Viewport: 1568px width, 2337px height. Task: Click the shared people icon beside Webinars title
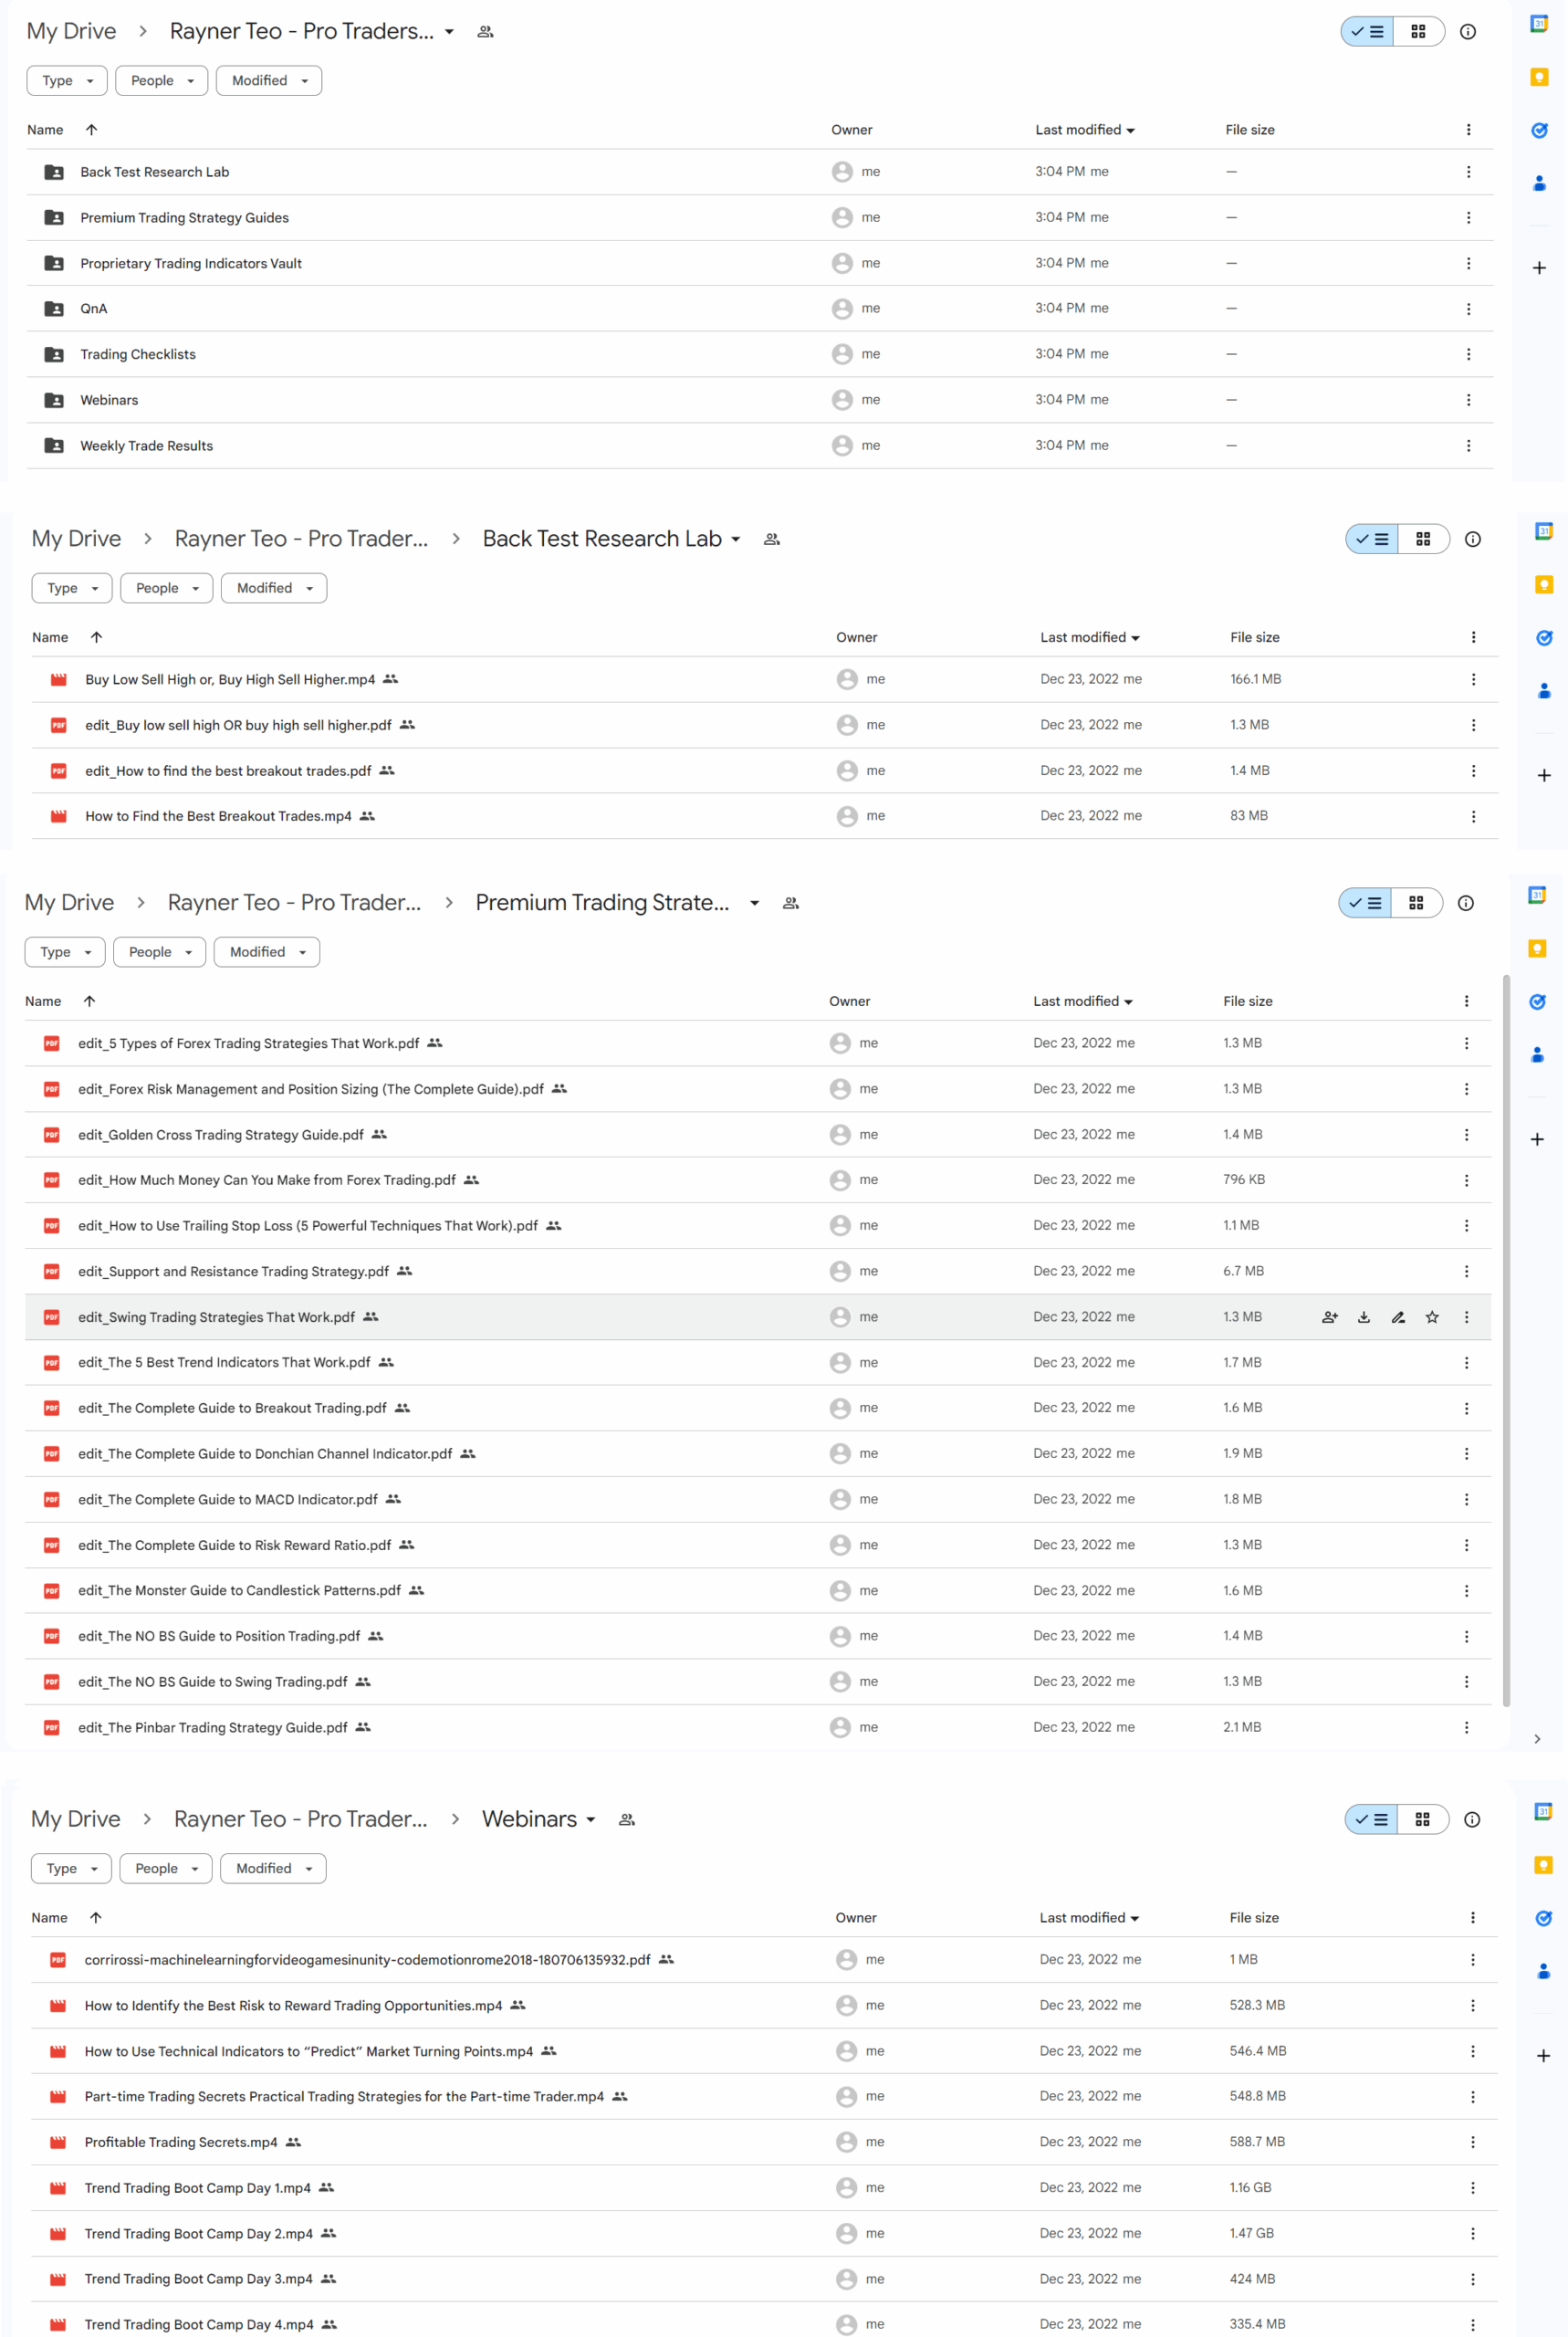pyautogui.click(x=627, y=1819)
